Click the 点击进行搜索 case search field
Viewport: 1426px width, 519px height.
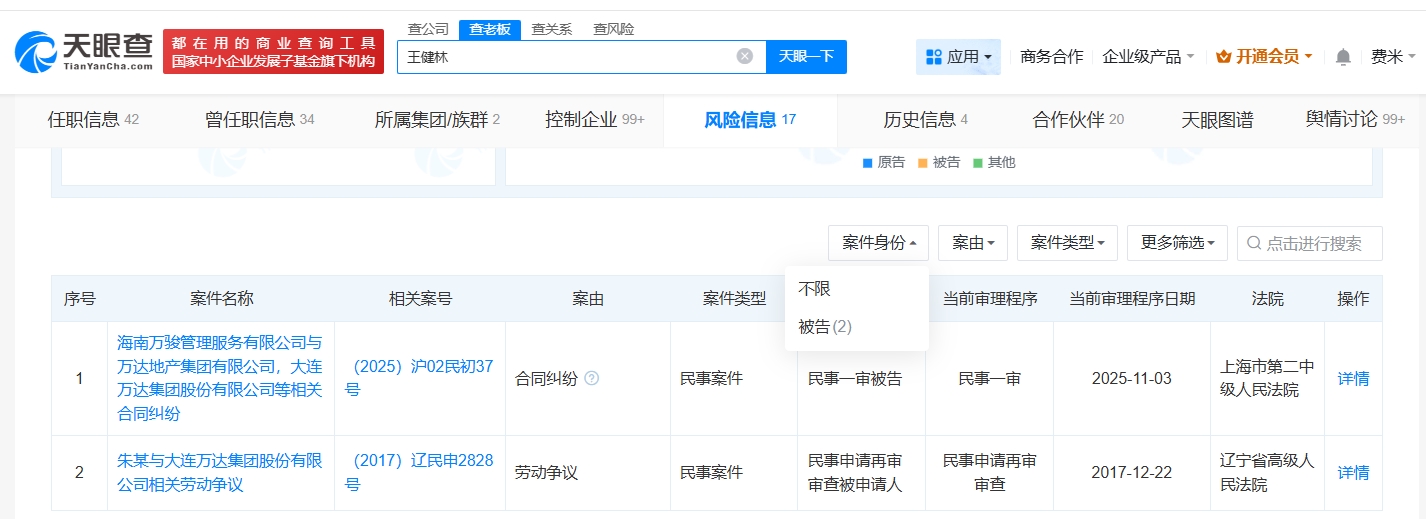[x=1310, y=243]
